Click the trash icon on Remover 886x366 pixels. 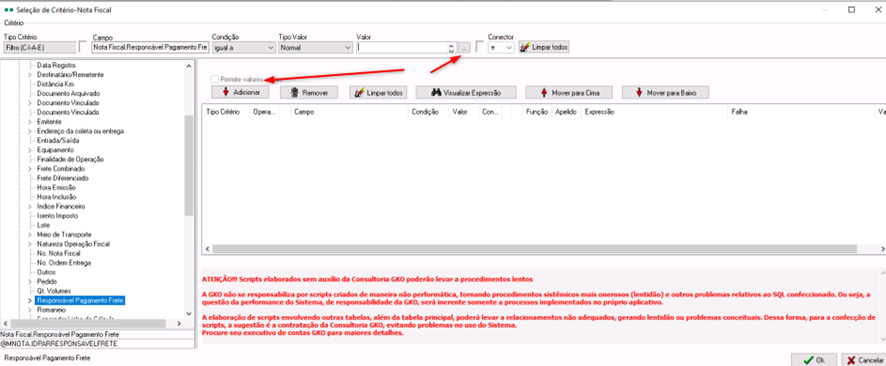click(294, 92)
